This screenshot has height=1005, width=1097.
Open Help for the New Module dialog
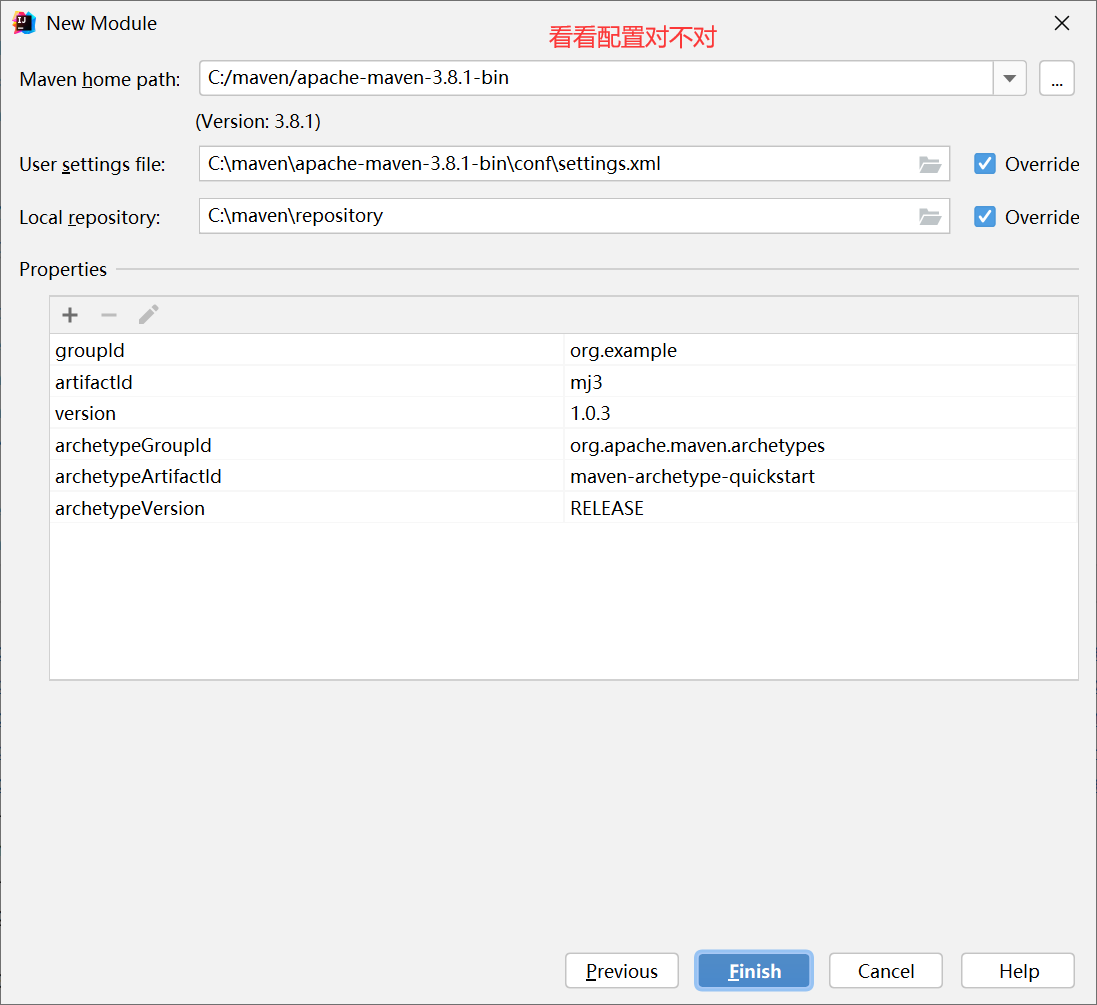point(1018,971)
